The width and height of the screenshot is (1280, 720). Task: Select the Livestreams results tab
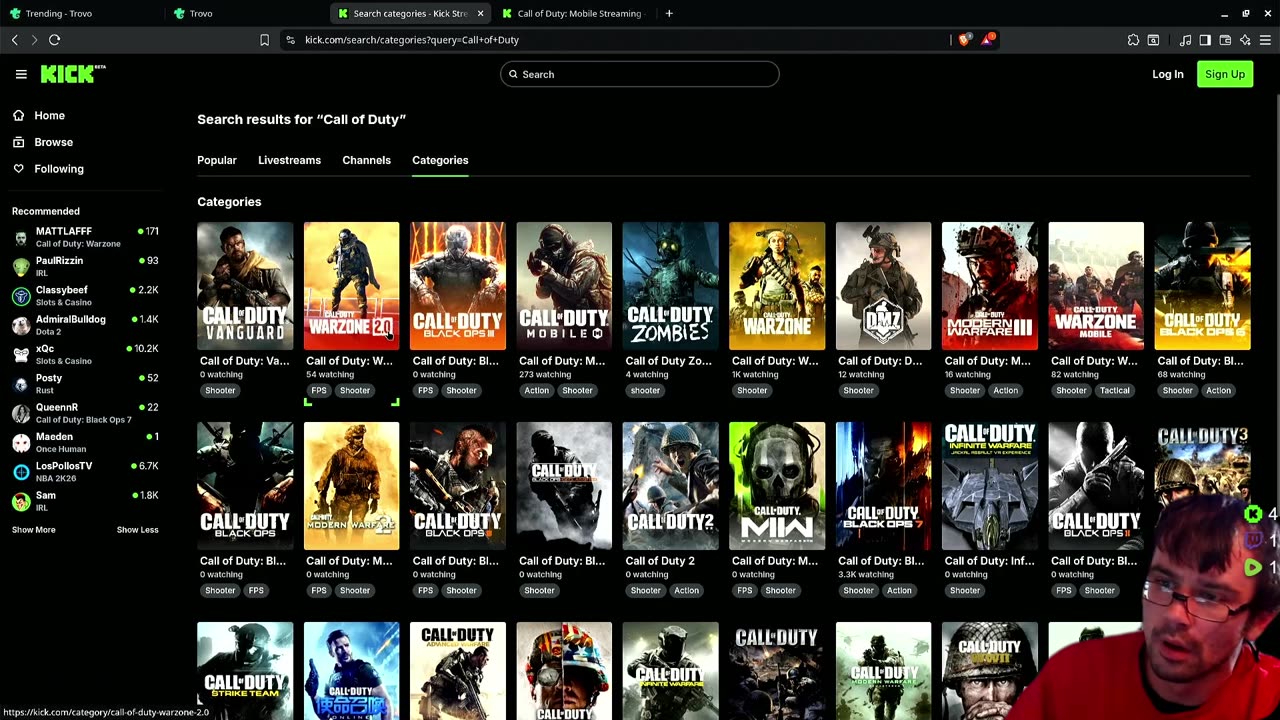(x=289, y=160)
